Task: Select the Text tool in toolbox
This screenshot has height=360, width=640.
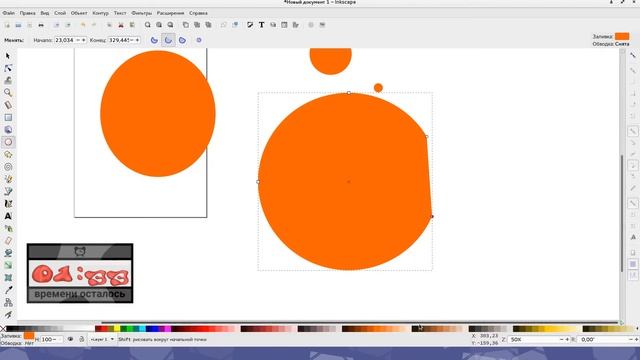Action: click(8, 216)
